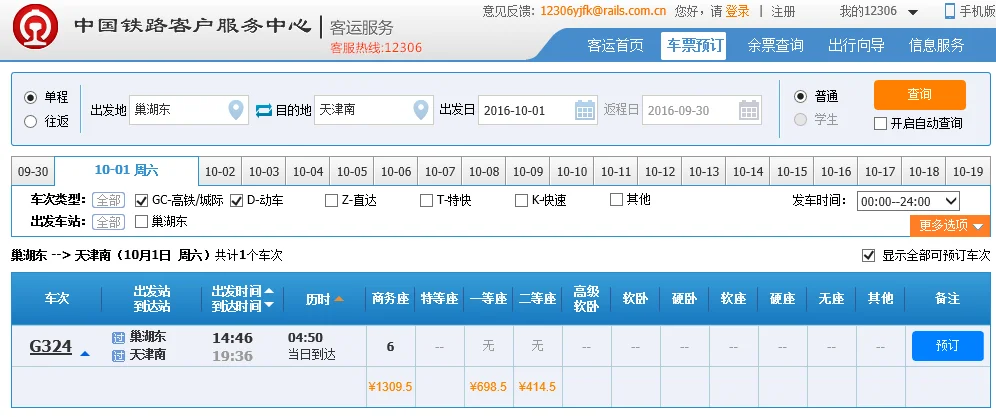
Task: Select 往返 round-trip radio button
Action: [x=30, y=121]
